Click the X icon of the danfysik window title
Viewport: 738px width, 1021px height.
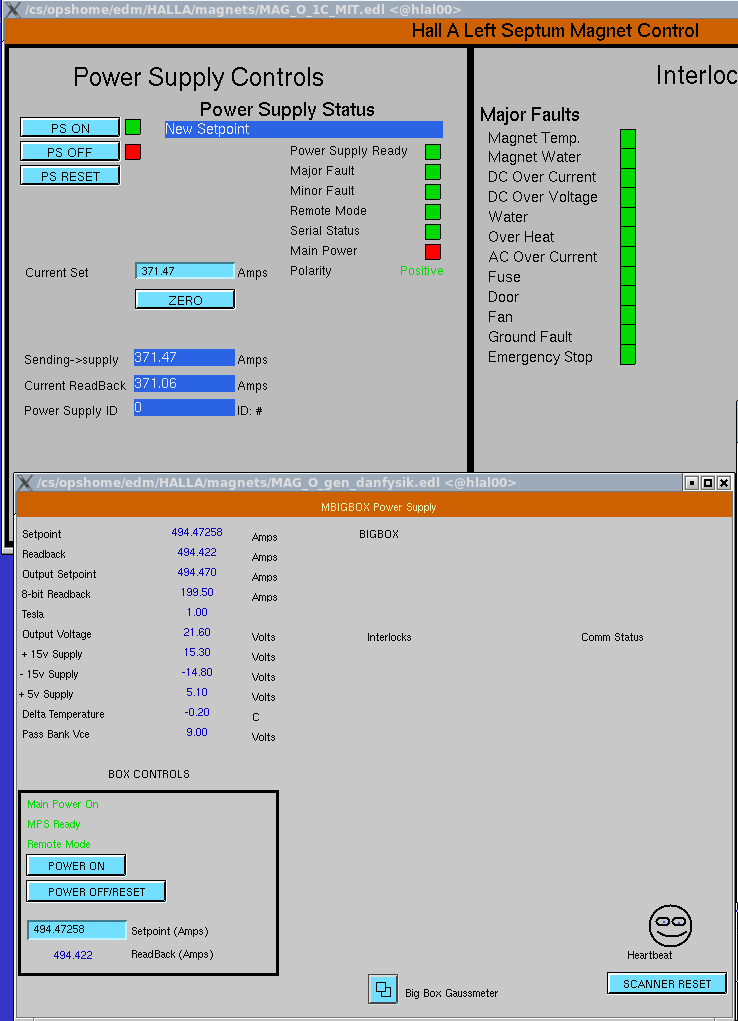coord(25,483)
